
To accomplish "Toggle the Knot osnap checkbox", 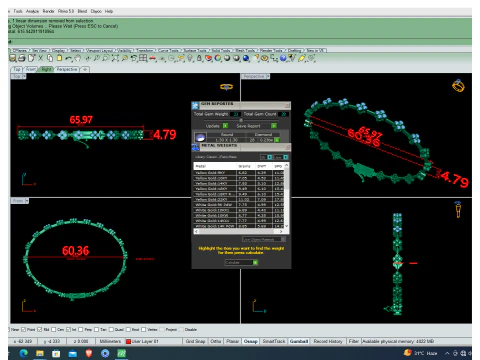I will click(128, 329).
